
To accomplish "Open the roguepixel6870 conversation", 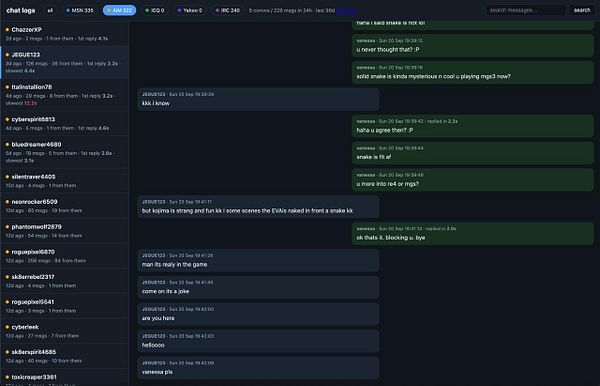I will [64, 256].
